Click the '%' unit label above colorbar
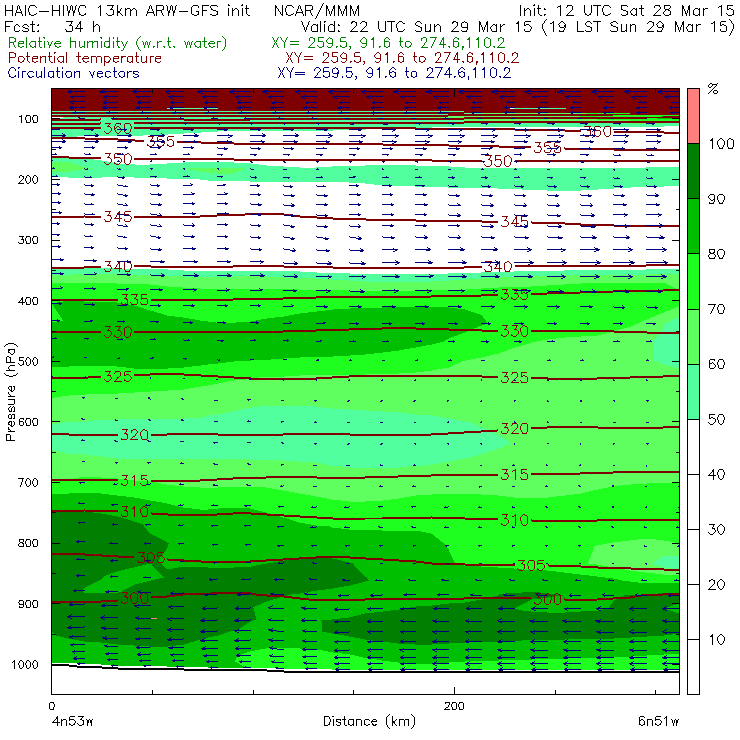Image resolution: width=740 pixels, height=740 pixels. click(x=713, y=89)
